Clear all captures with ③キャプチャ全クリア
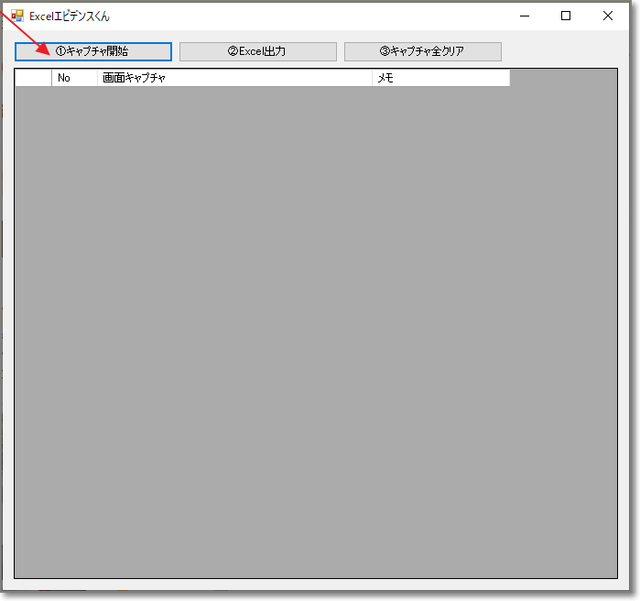The width and height of the screenshot is (640, 601). 422,51
